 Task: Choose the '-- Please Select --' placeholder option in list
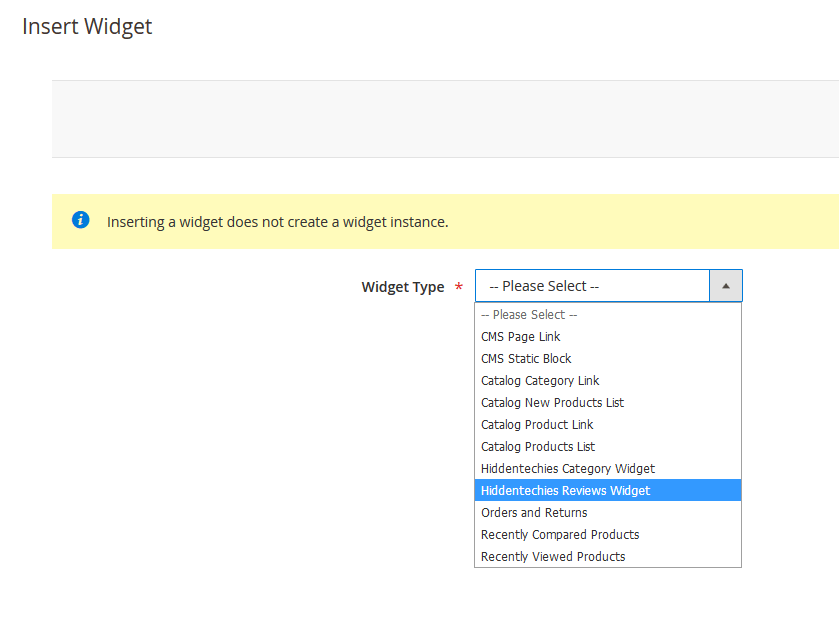coord(529,315)
